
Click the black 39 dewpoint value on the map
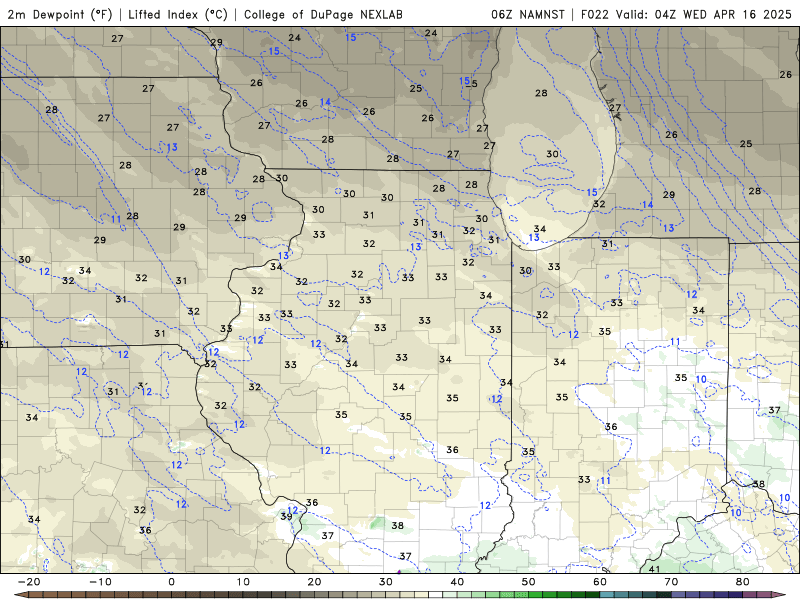pos(286,516)
